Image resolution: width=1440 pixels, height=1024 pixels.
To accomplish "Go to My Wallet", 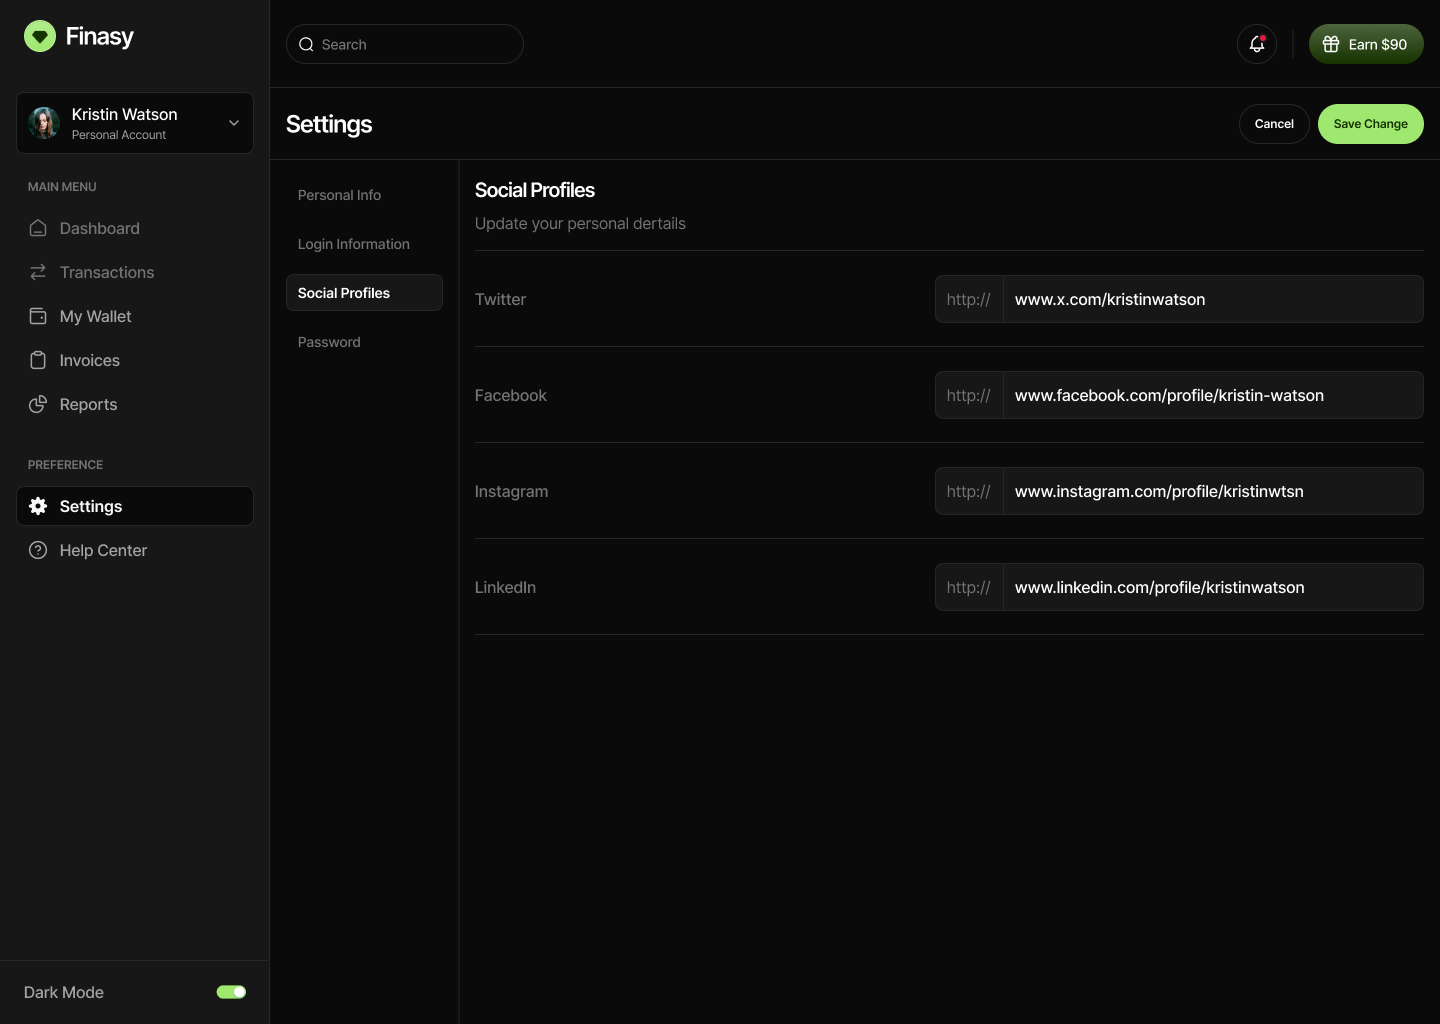I will point(135,316).
